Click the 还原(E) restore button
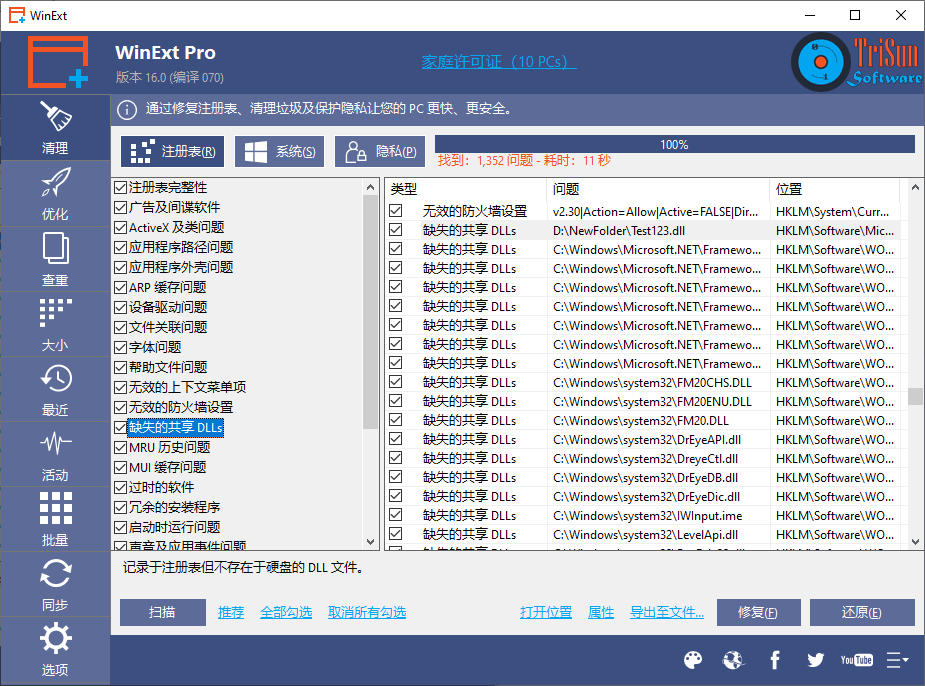The image size is (925, 686). pos(862,612)
